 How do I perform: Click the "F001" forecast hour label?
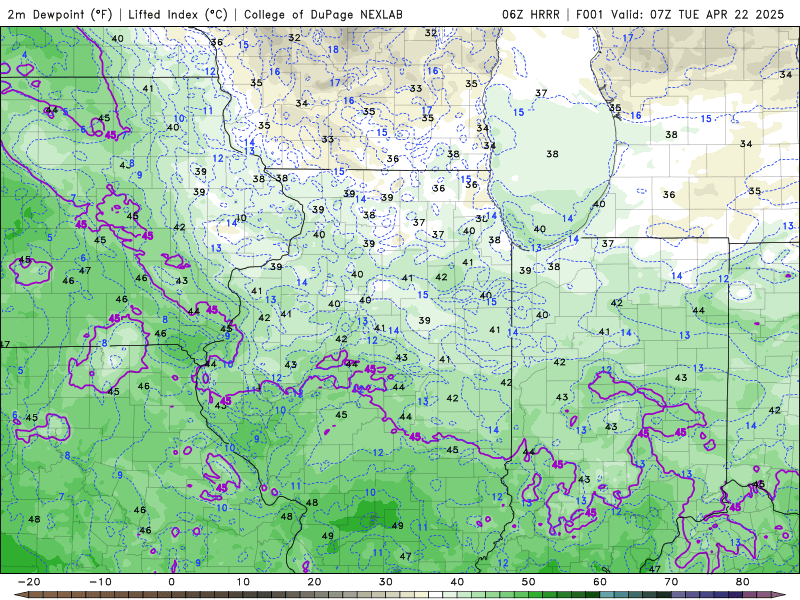[x=591, y=14]
